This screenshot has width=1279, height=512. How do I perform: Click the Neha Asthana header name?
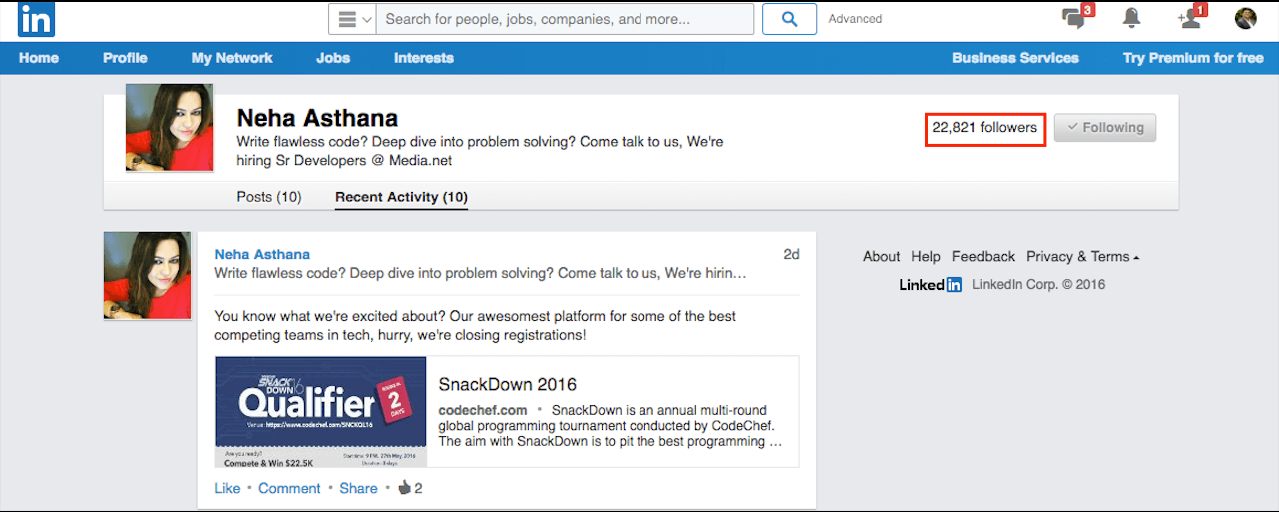[x=317, y=118]
